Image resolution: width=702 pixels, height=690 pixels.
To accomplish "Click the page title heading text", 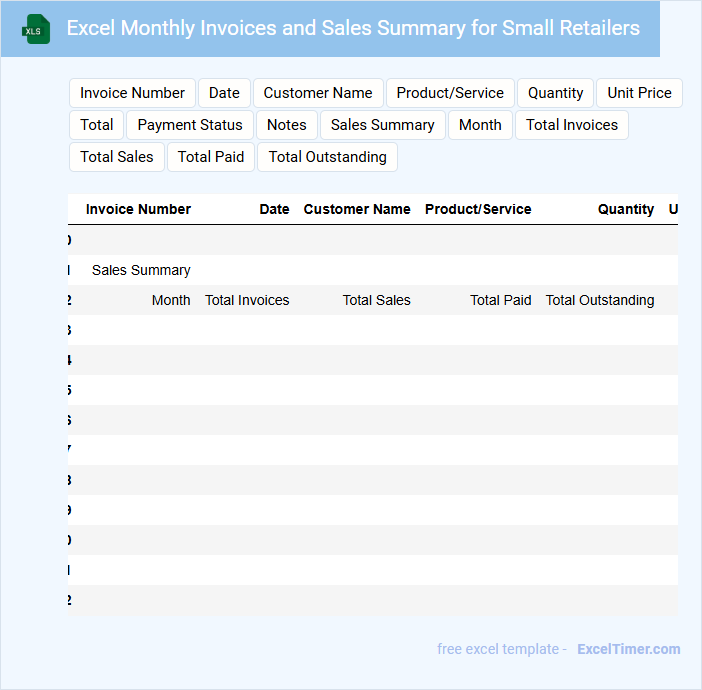I will (x=353, y=28).
